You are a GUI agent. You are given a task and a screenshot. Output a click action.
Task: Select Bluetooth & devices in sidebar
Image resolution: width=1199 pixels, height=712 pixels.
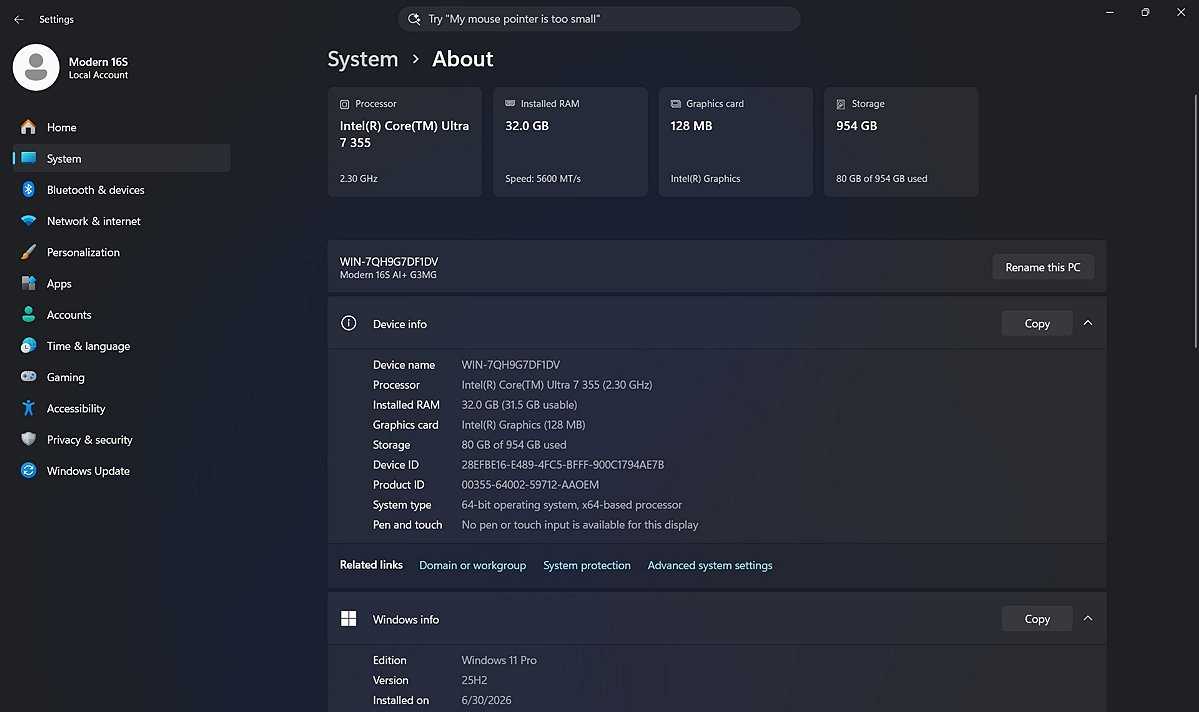point(122,190)
